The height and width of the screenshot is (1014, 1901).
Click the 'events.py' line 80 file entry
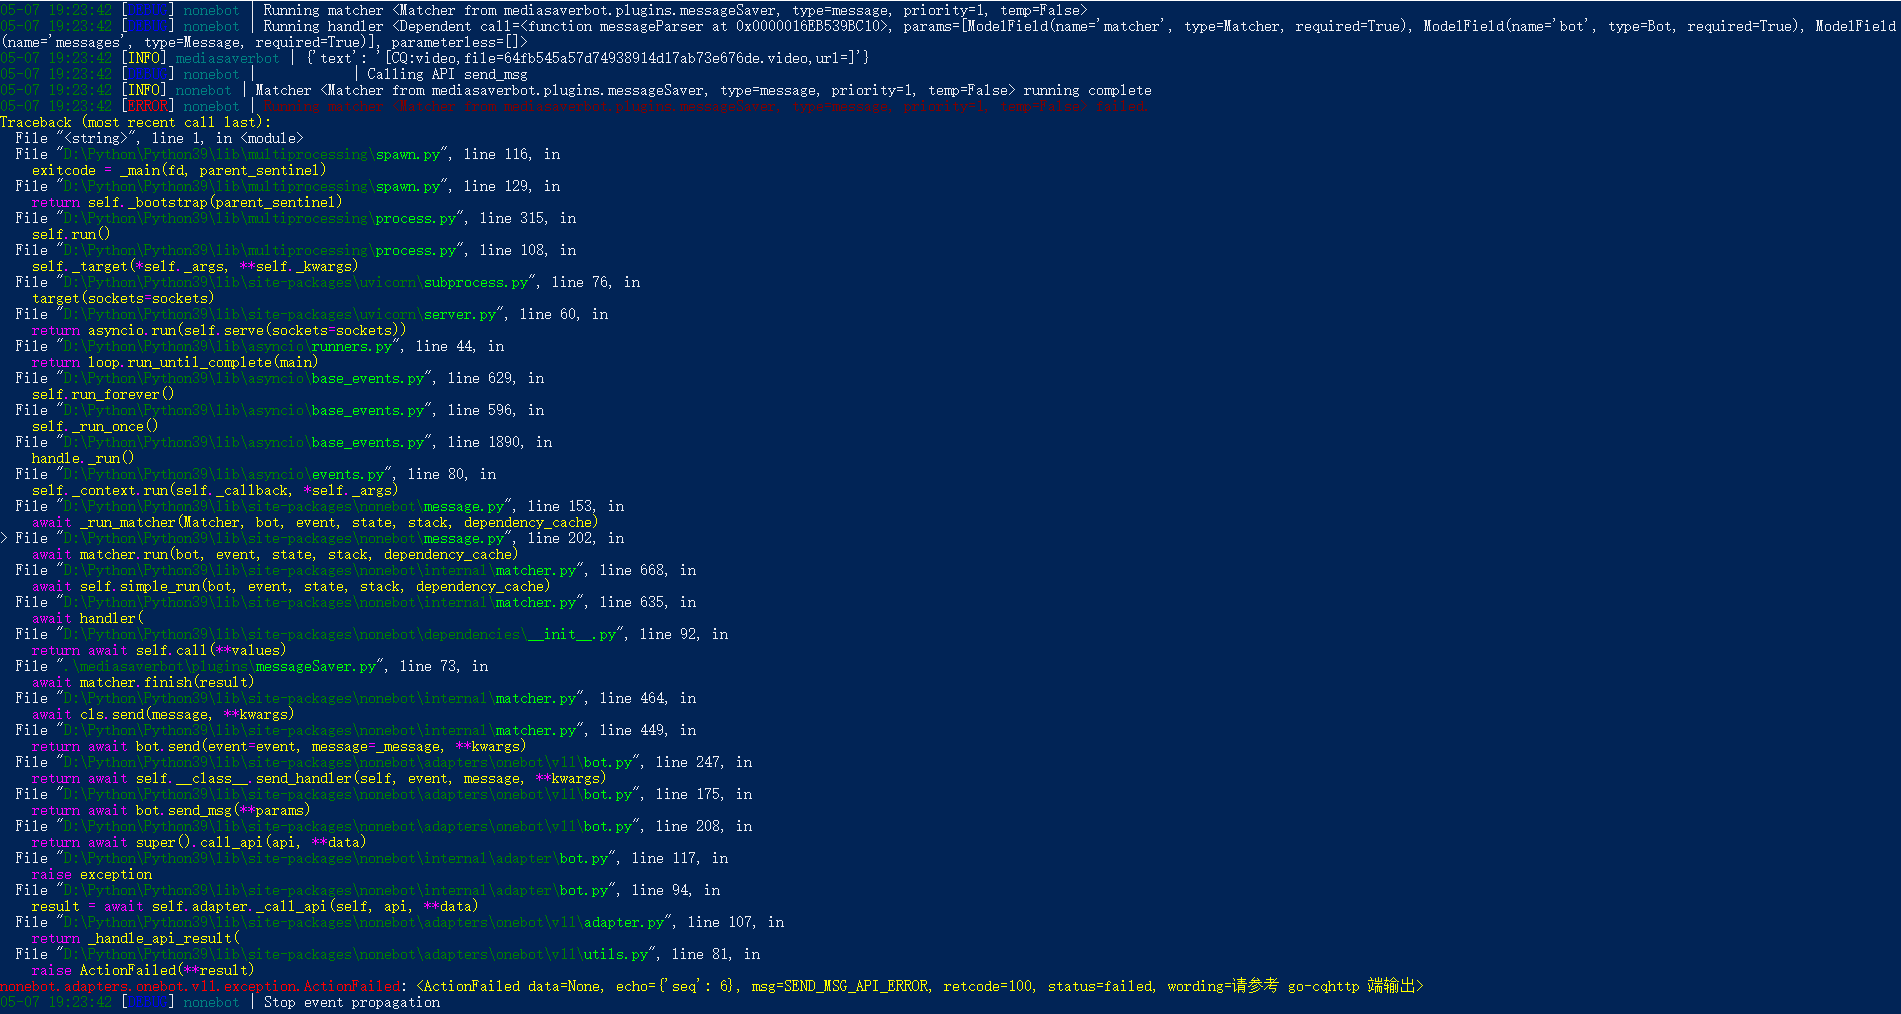256,474
